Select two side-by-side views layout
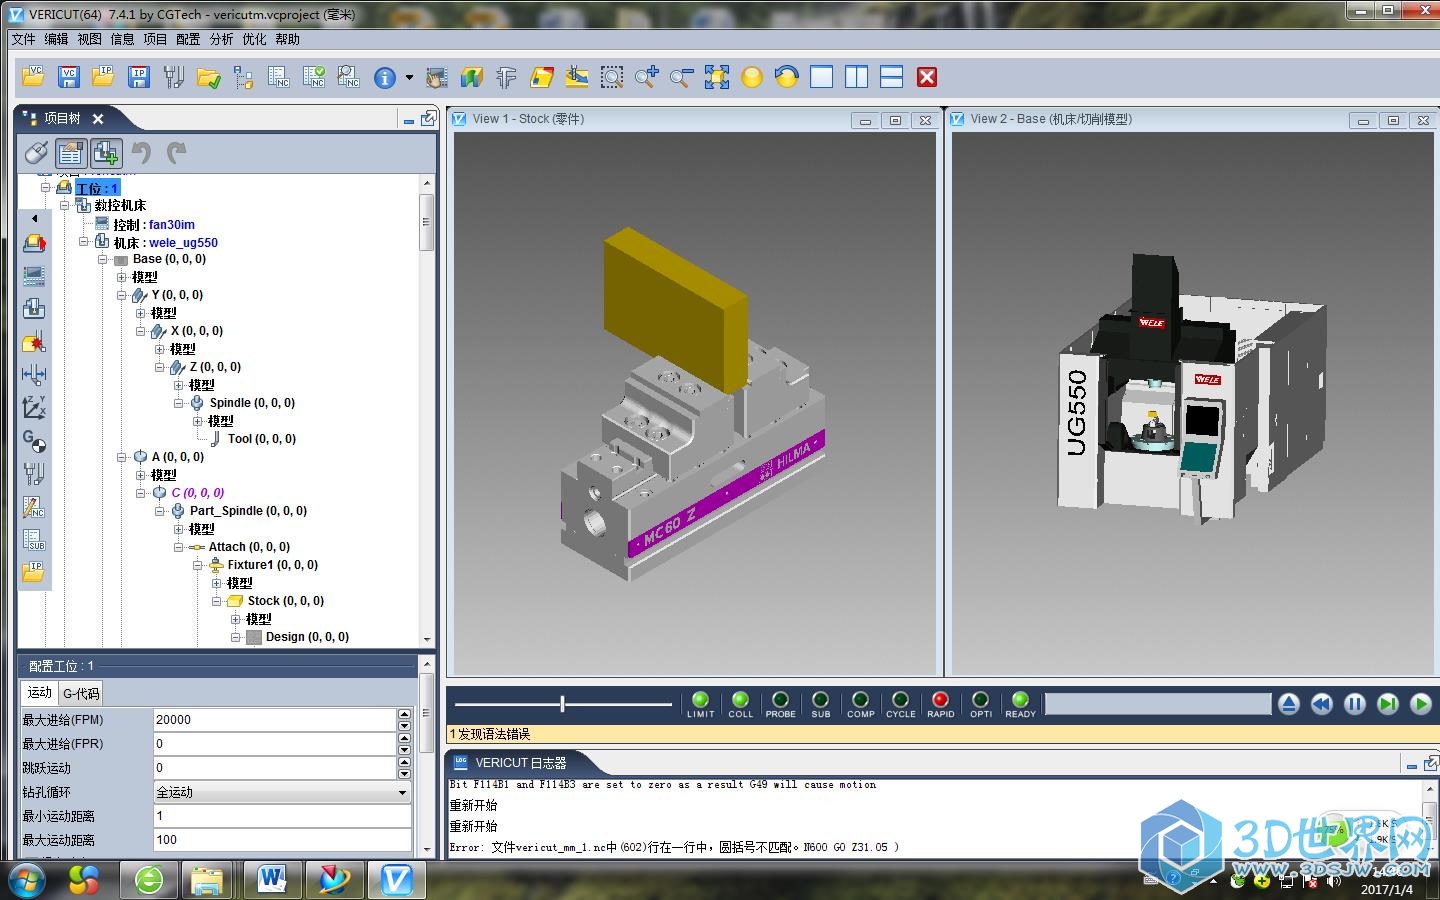This screenshot has height=900, width=1440. pos(857,77)
